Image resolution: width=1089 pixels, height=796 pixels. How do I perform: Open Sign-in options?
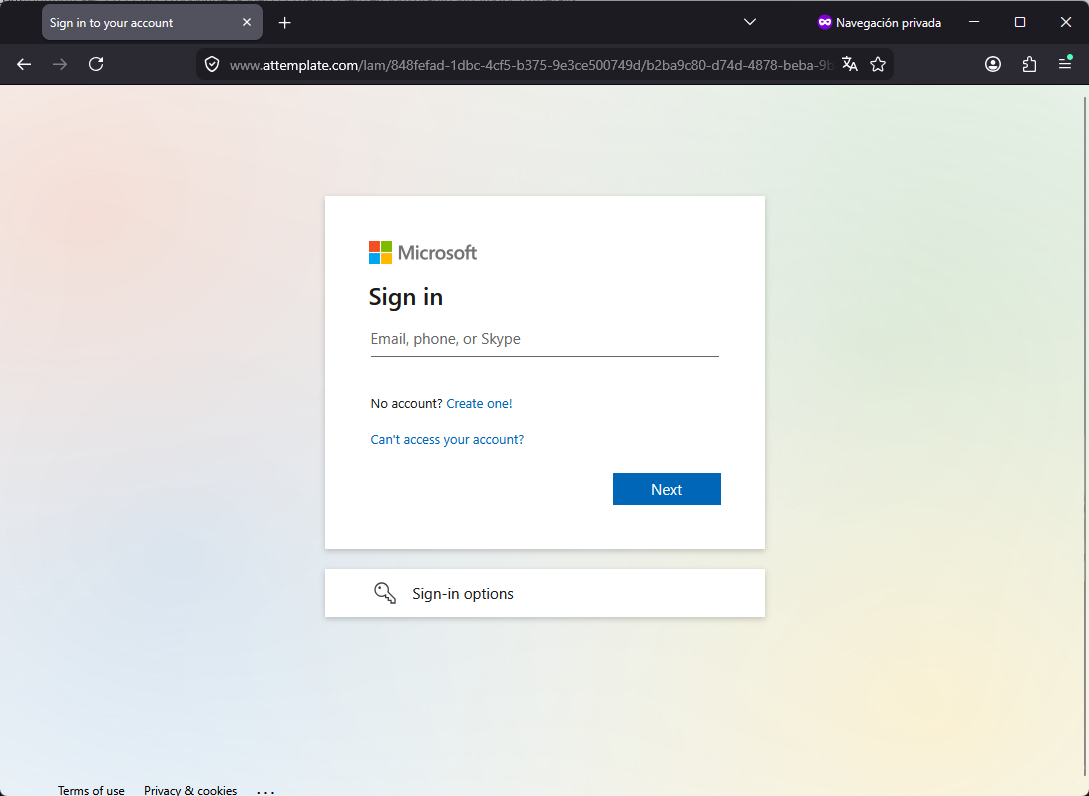point(544,593)
